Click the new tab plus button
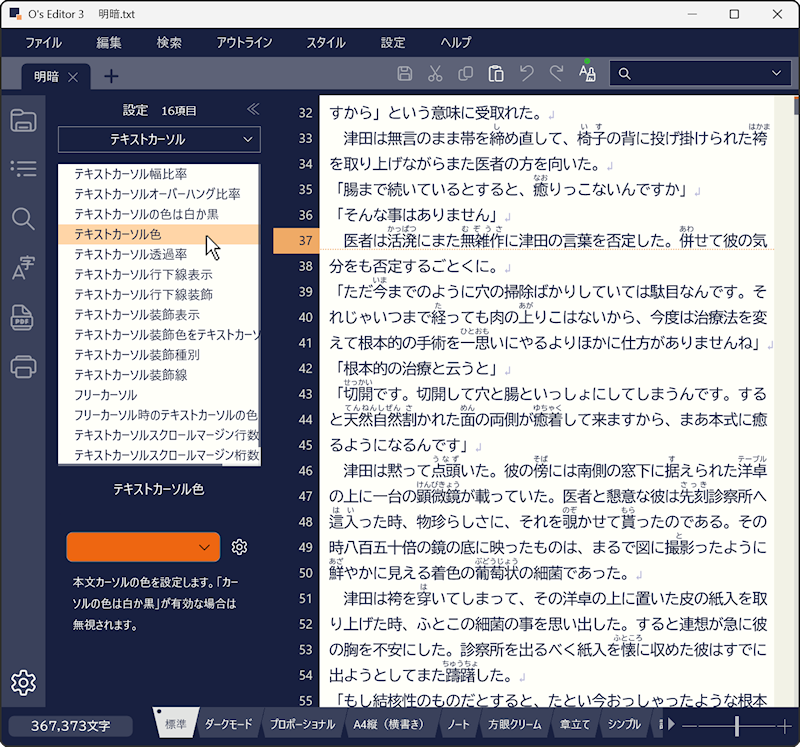Viewport: 800px width, 747px height. coord(111,76)
